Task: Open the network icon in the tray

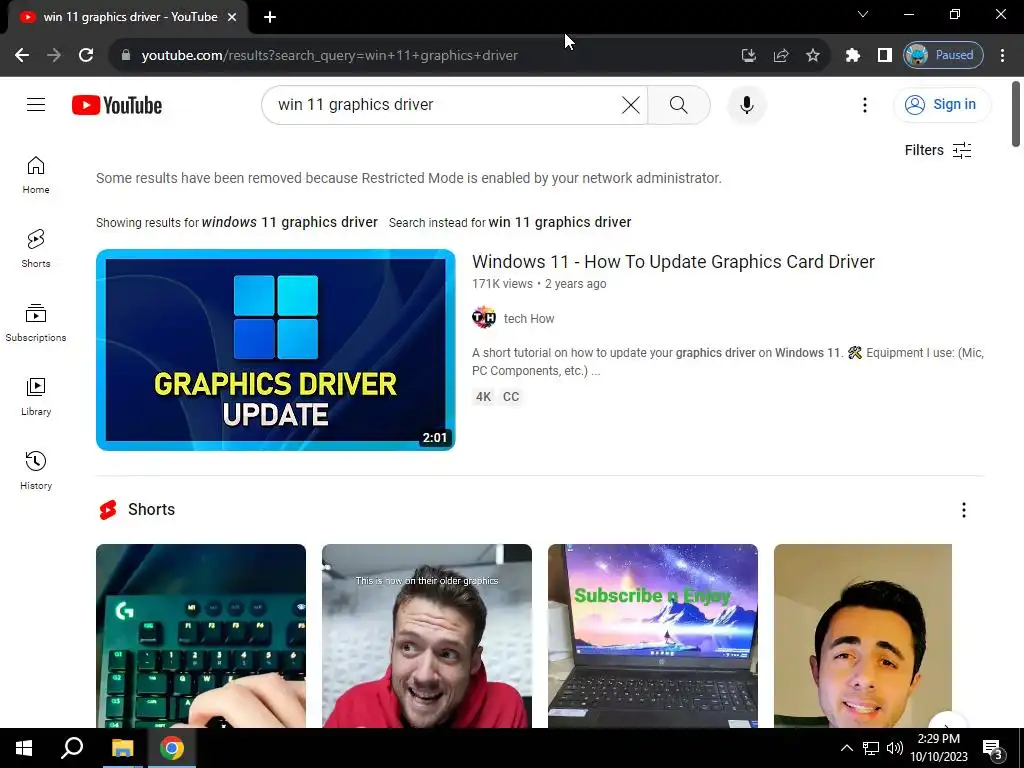Action: pos(871,748)
